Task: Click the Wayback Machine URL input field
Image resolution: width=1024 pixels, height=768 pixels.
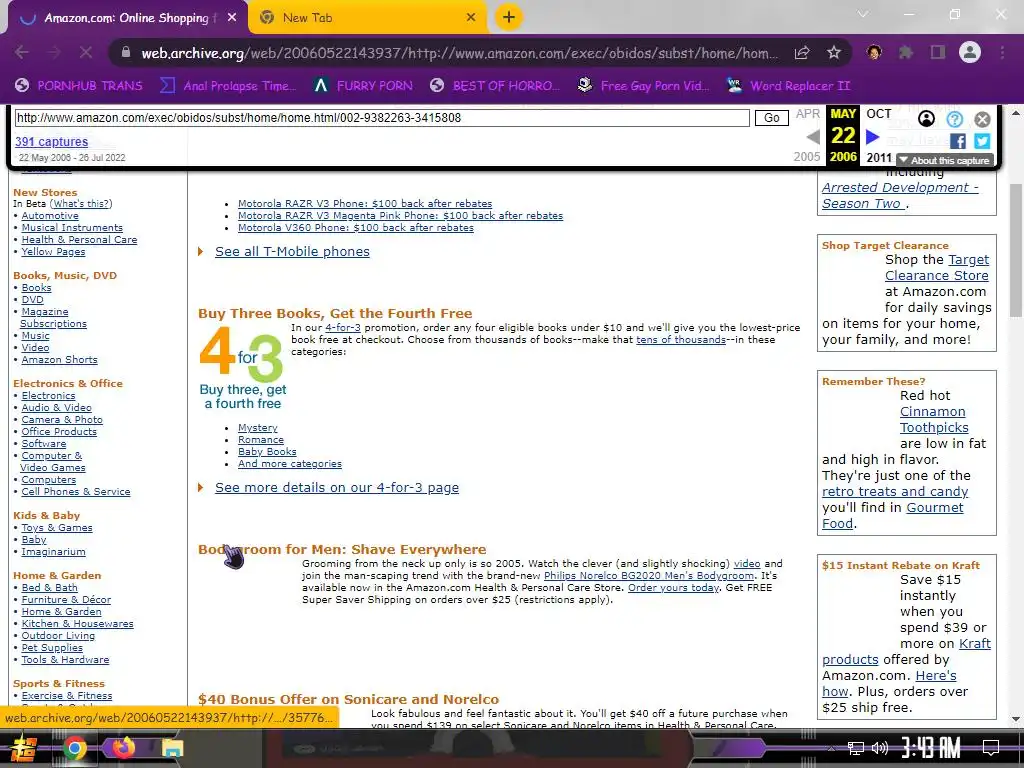Action: 382,118
